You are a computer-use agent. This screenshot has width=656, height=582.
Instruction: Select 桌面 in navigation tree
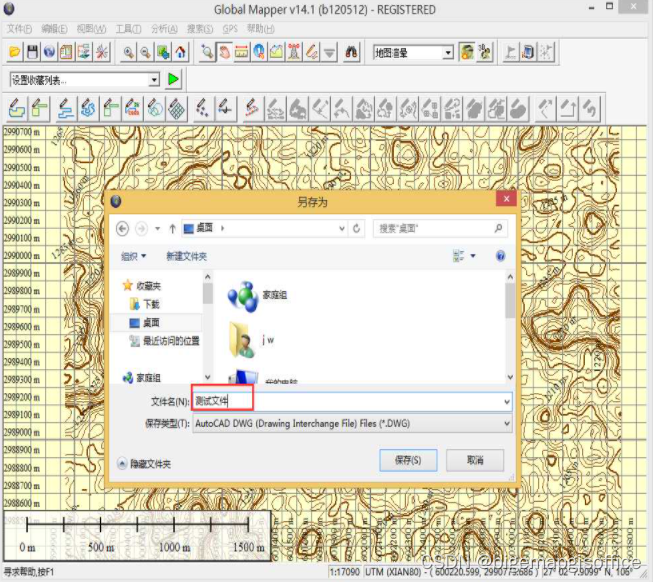coord(145,323)
